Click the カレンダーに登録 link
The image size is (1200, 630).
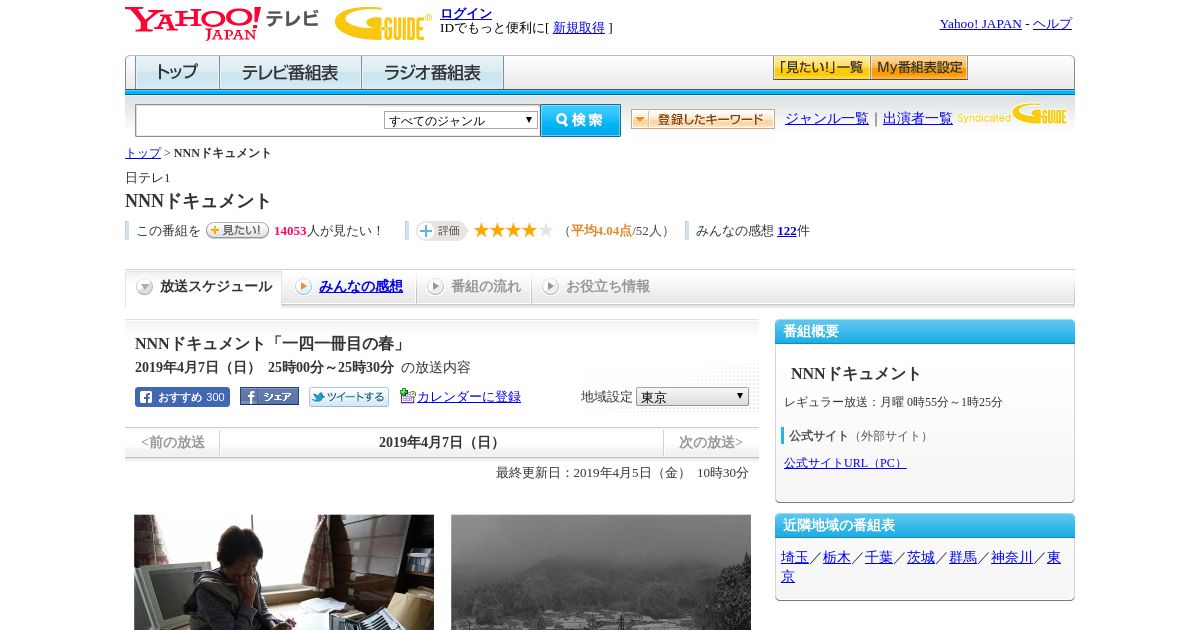[469, 397]
